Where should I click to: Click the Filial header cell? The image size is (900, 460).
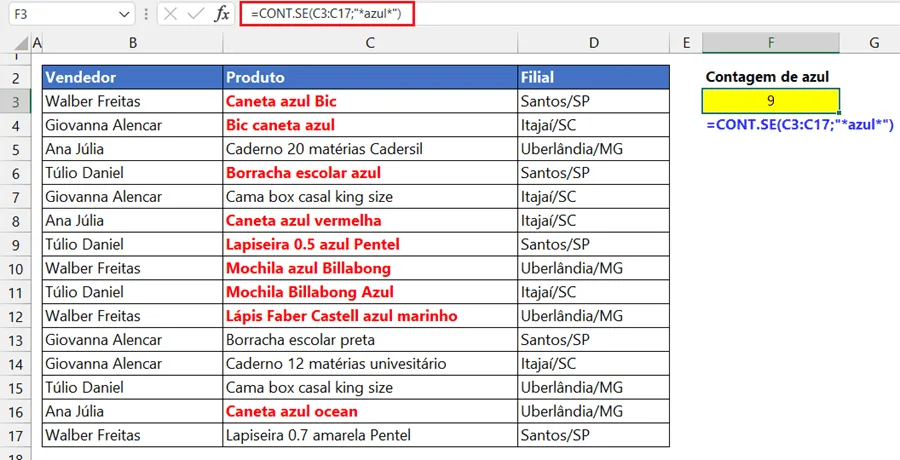click(x=593, y=78)
